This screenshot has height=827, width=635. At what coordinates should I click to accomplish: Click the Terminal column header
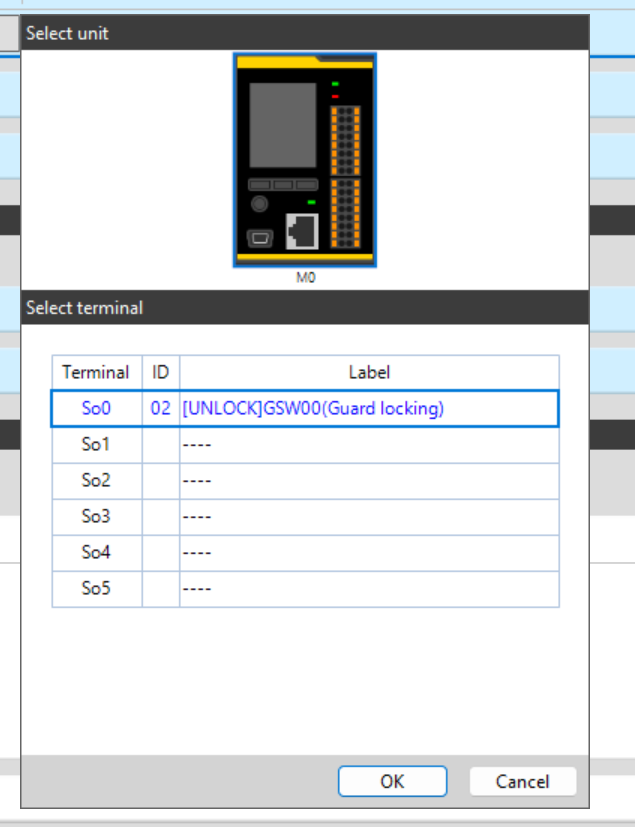click(x=97, y=372)
